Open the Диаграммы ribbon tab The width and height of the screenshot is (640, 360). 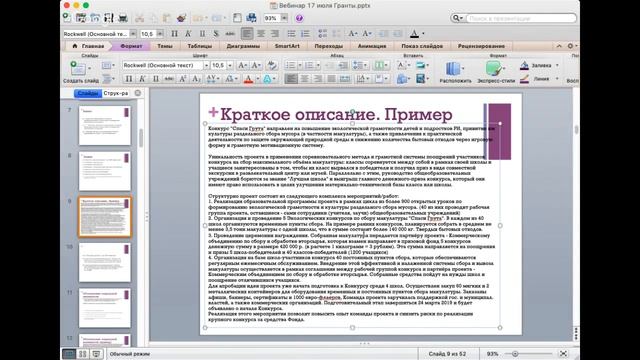pos(243,46)
